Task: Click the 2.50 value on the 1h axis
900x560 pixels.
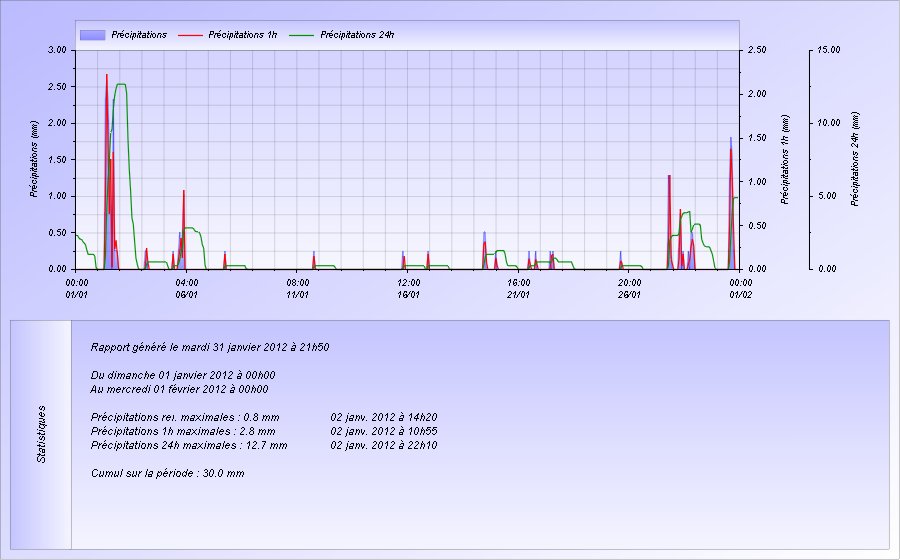Action: pos(757,50)
